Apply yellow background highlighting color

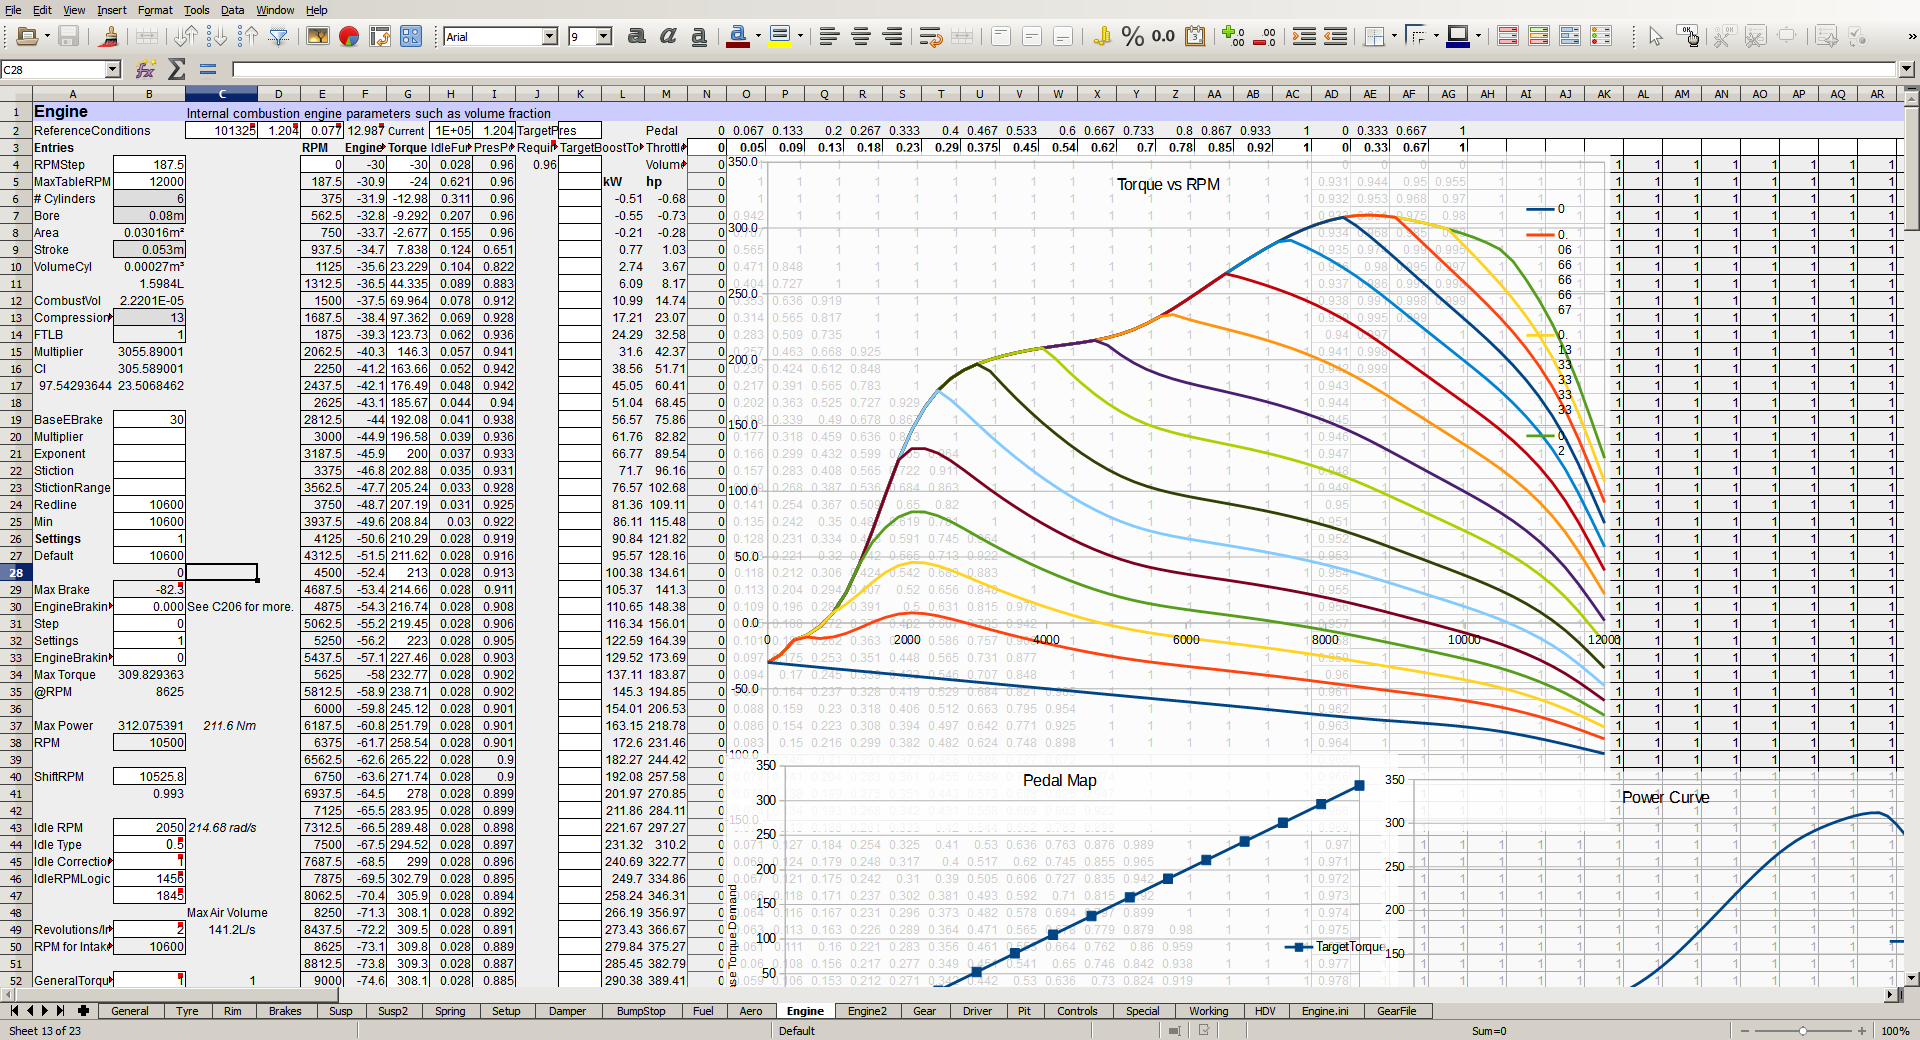(x=780, y=37)
